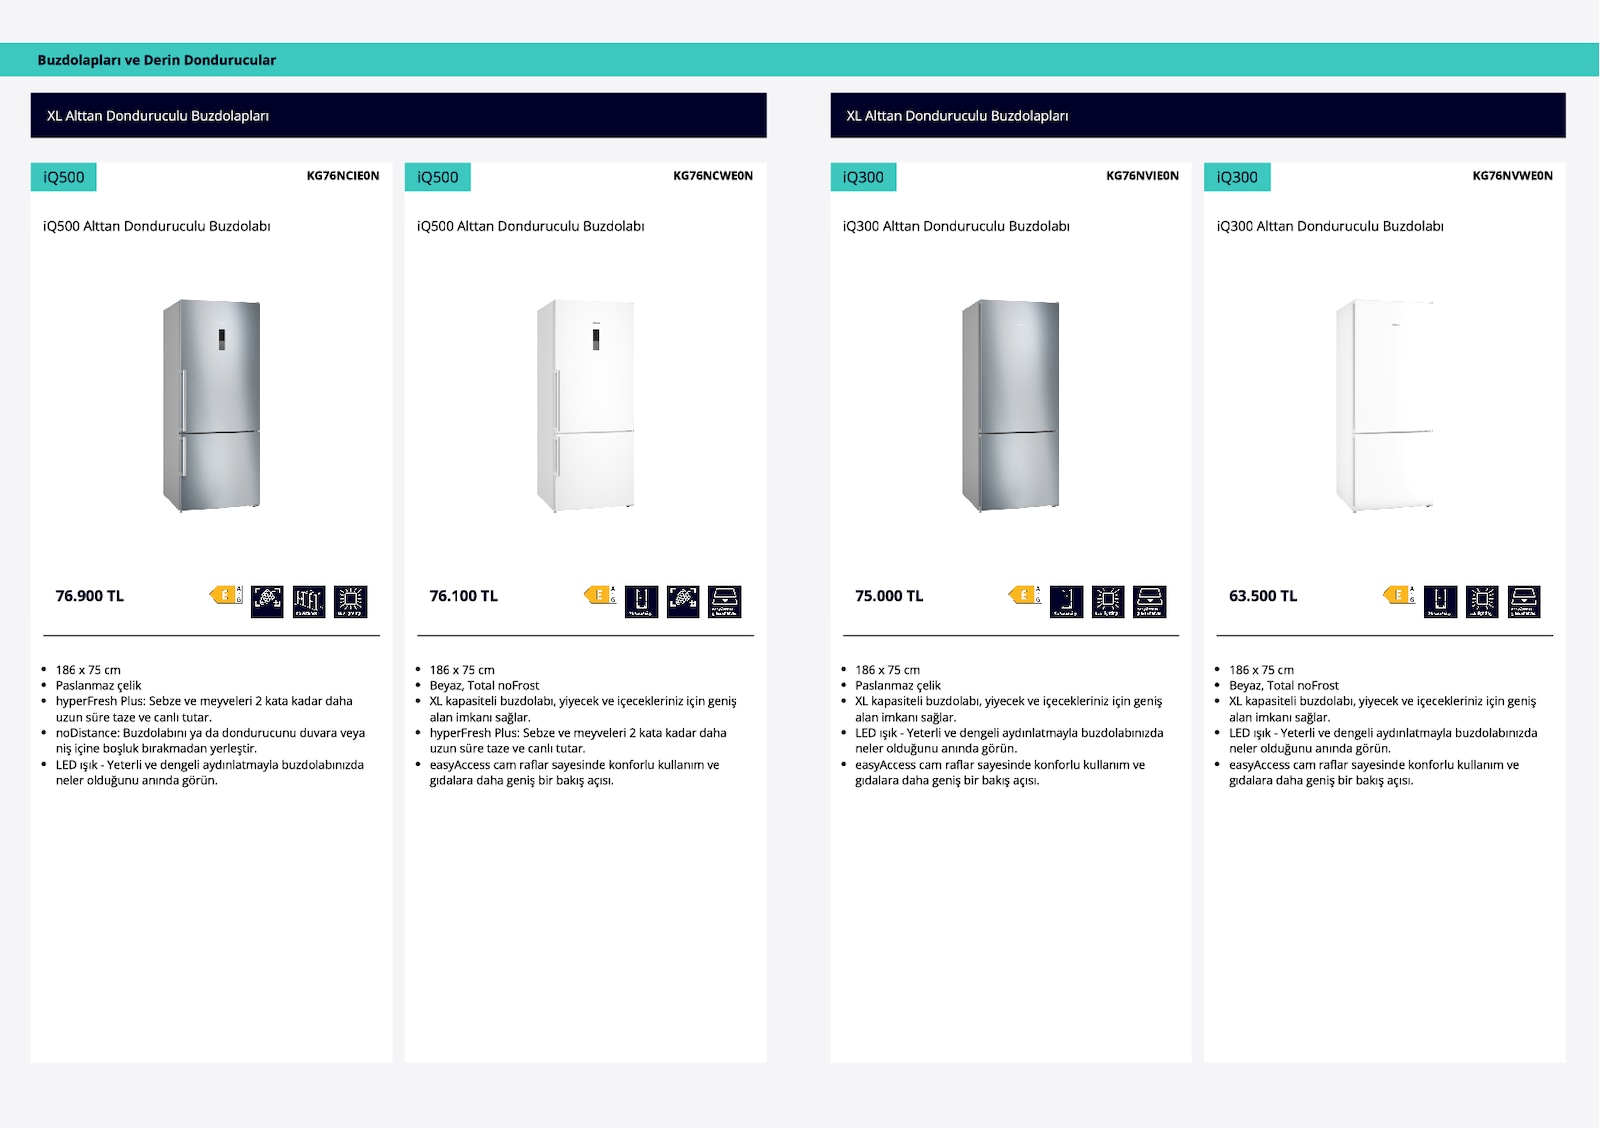1600x1130 pixels.
Task: Click the 'LED ışık' bullet under the 75.000 TL fridge
Action: [x=1009, y=741]
